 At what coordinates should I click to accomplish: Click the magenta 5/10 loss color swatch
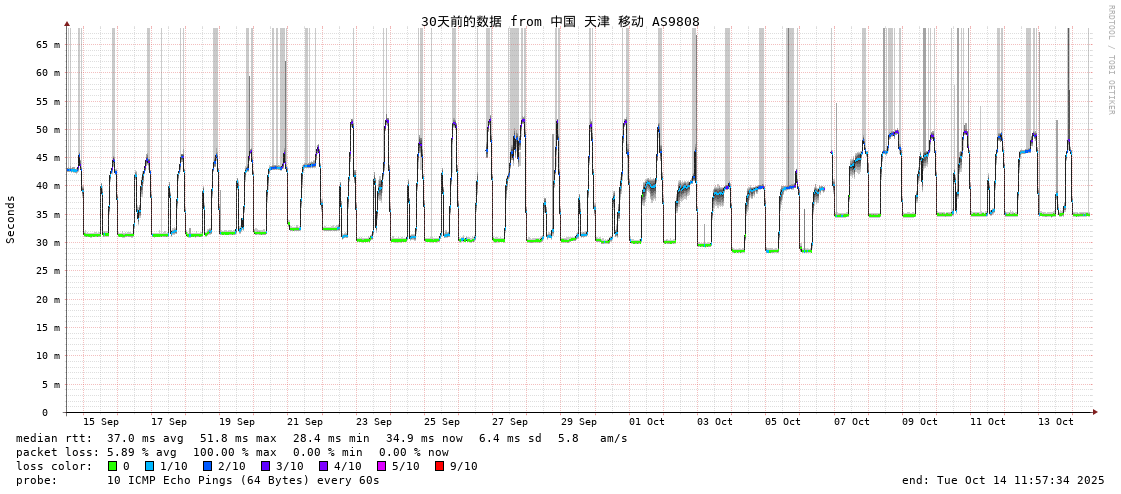click(381, 466)
